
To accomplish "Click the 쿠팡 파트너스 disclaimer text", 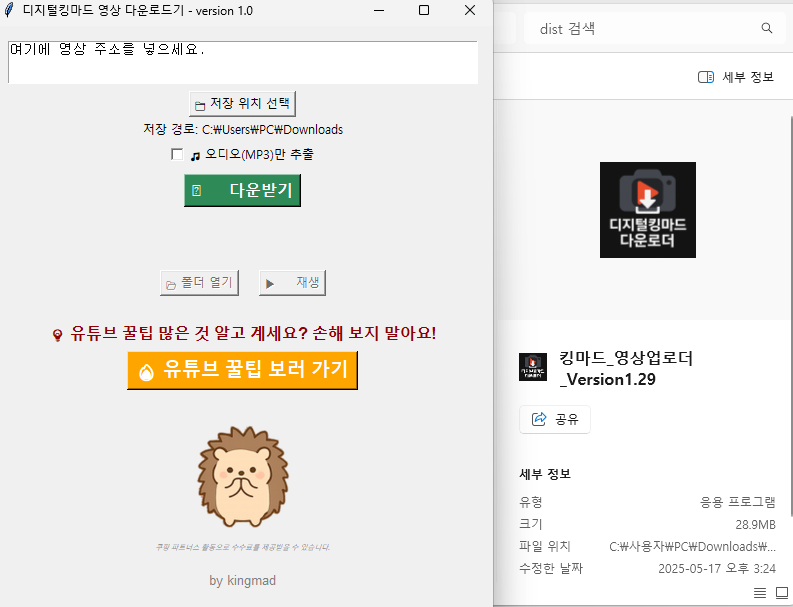I will (x=242, y=547).
